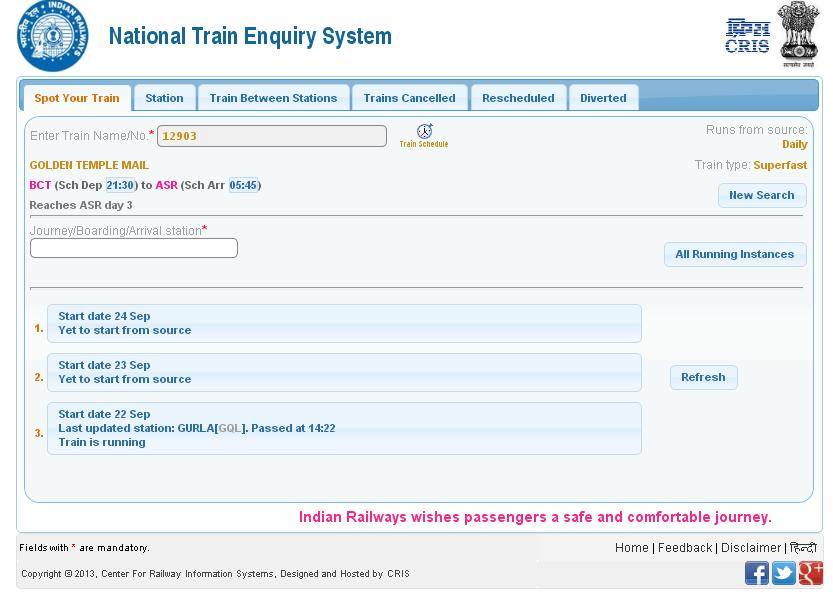Click the All Running Instances button
Screen dimensions: 833x600
pyautogui.click(x=735, y=255)
